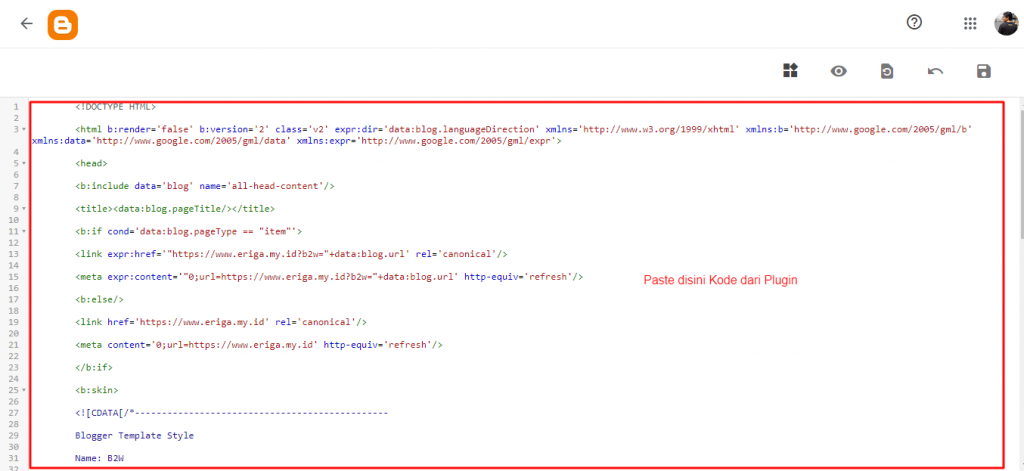Click the <html b:render='false' line
Screen dimensions: 1024x471
pos(524,129)
